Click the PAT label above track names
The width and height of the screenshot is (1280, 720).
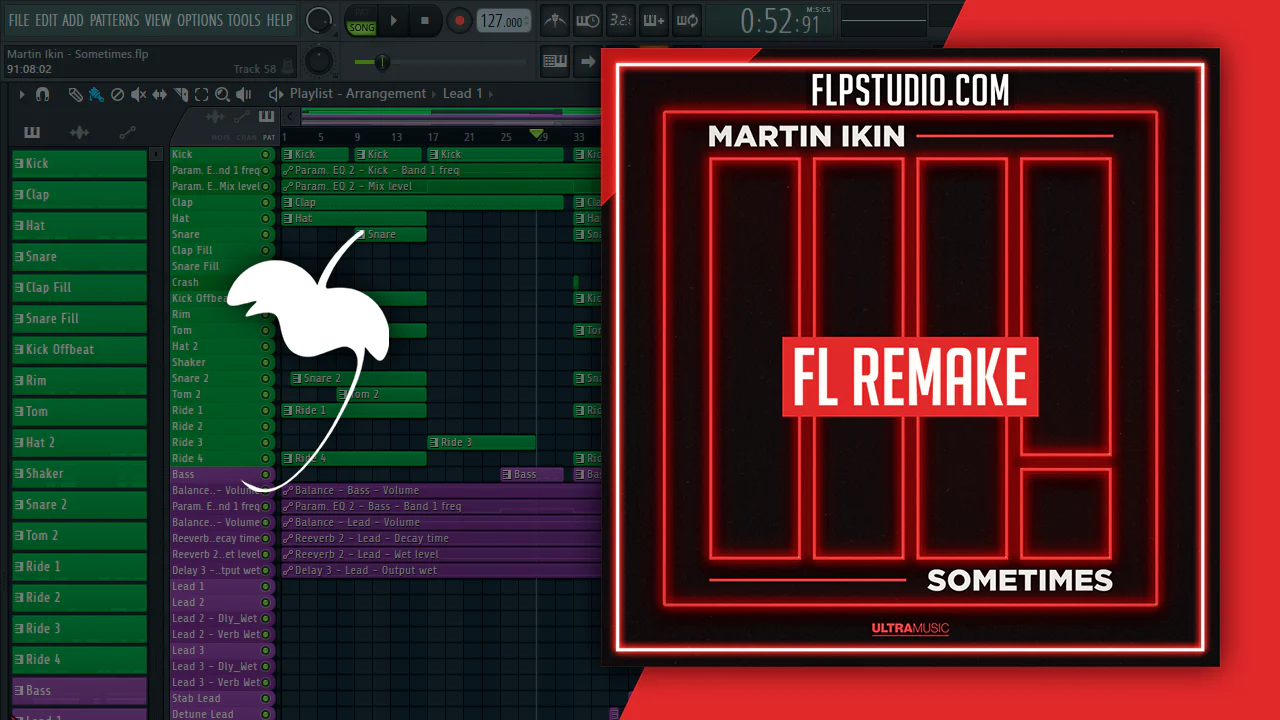coord(267,137)
